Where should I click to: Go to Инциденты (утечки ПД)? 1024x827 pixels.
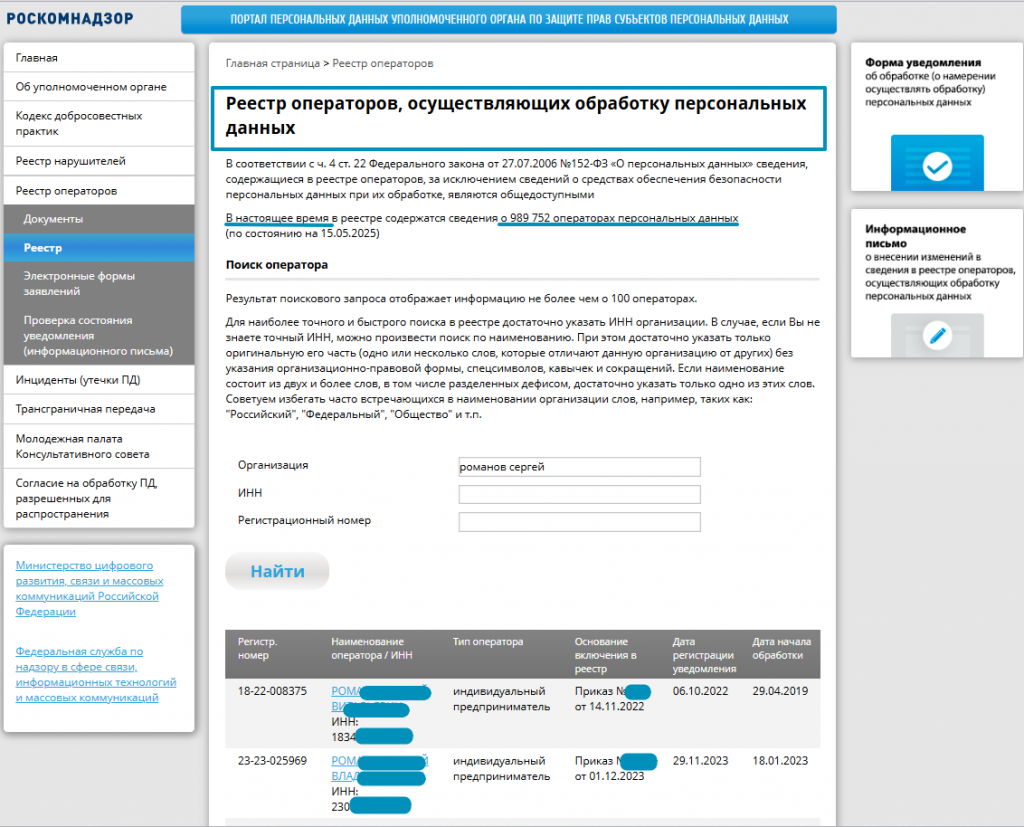coord(99,380)
